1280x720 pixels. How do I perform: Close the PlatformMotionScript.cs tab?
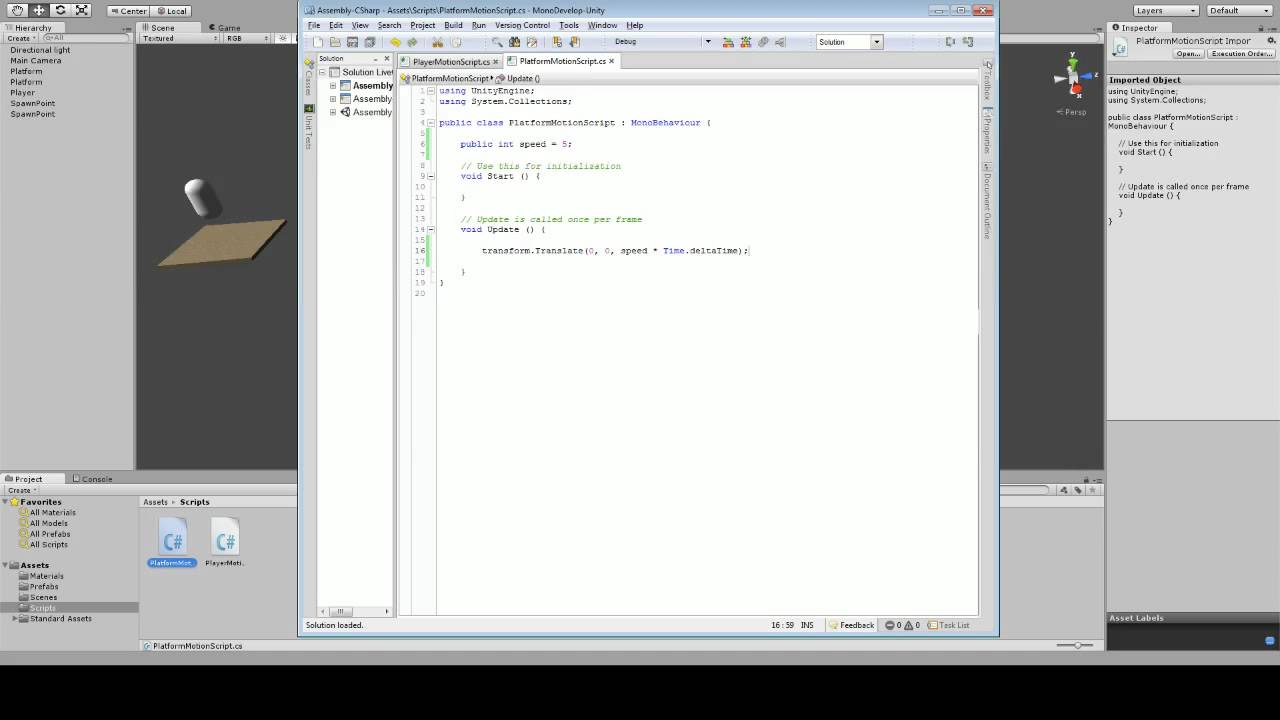[x=611, y=61]
